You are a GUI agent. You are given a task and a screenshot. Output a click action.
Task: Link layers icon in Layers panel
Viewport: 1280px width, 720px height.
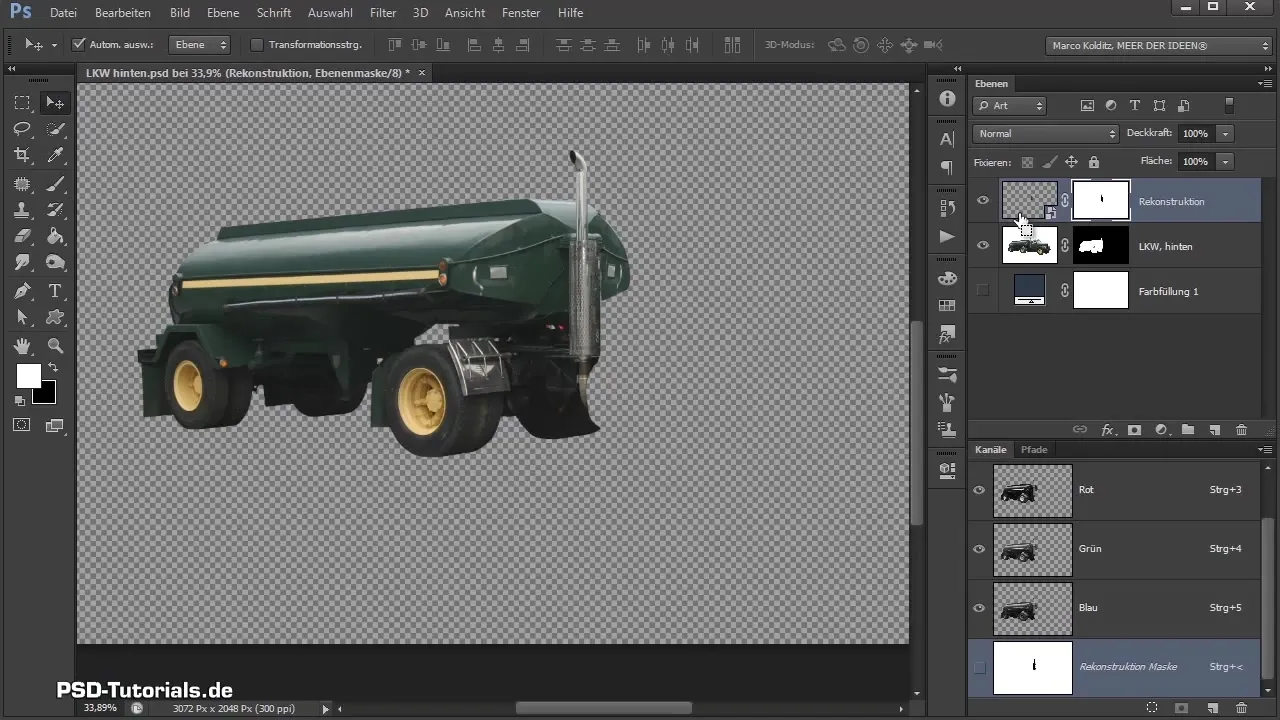click(1080, 429)
